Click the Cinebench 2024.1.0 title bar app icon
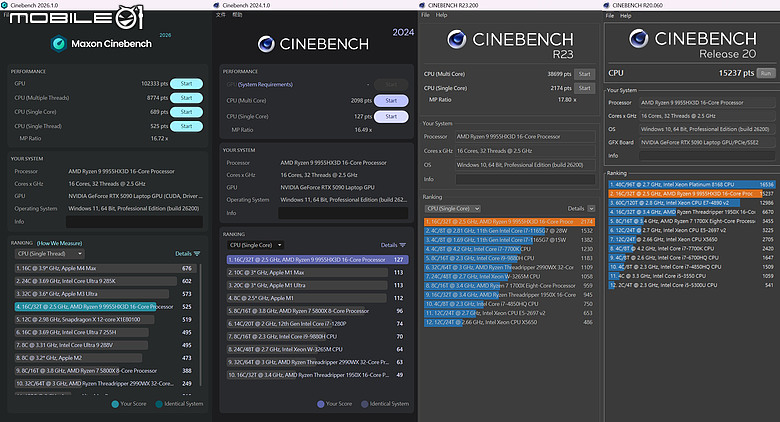The image size is (780, 422). pyautogui.click(x=216, y=5)
